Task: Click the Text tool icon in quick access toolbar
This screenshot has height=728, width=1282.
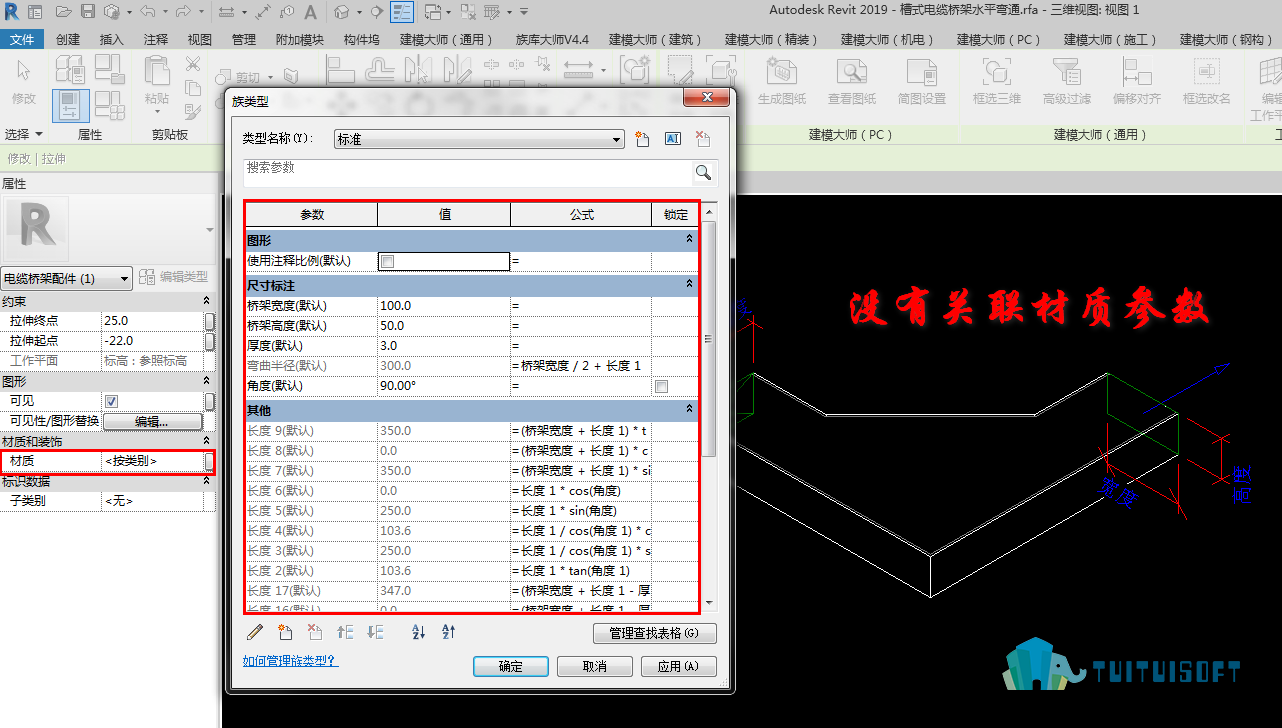Action: point(310,12)
